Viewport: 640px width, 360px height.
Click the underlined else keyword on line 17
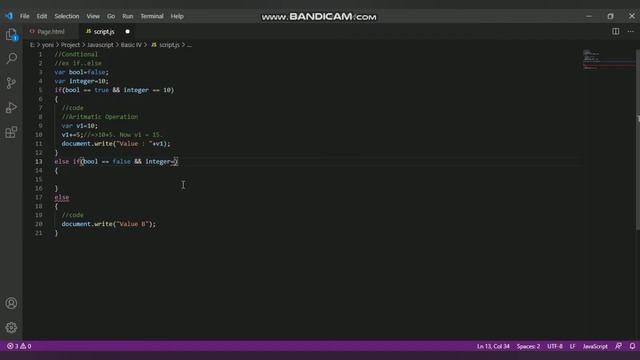click(62, 197)
